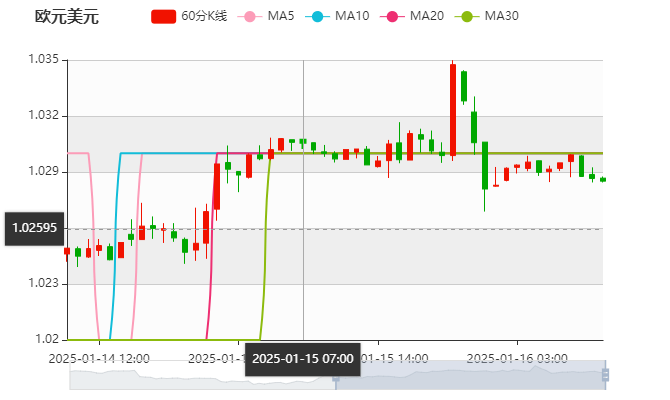The height and width of the screenshot is (400, 670).
Task: Click the green MA30 legend marker
Action: [466, 16]
